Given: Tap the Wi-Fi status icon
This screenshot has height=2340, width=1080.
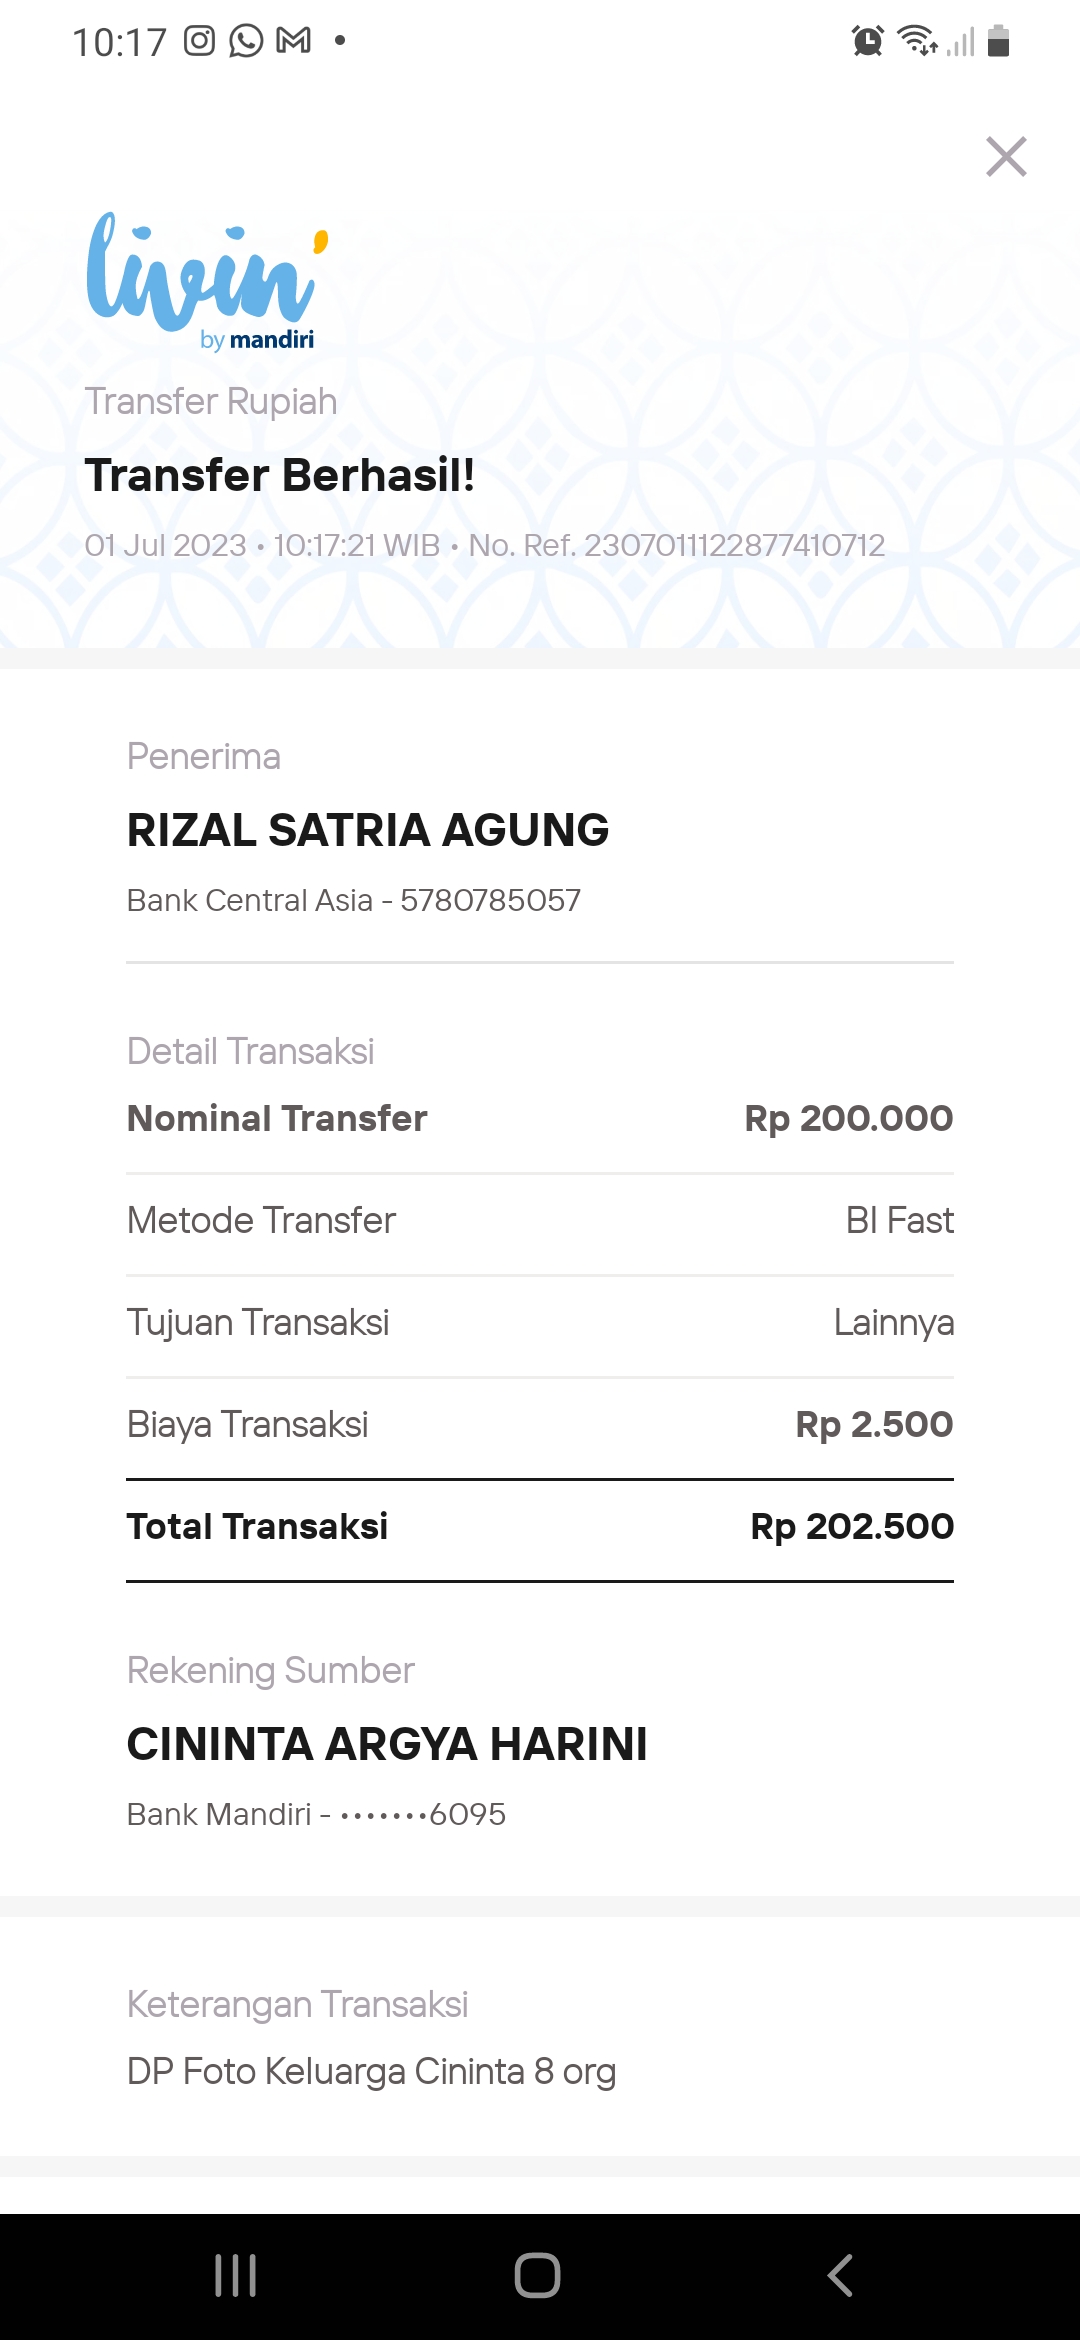Looking at the screenshot, I should (916, 41).
